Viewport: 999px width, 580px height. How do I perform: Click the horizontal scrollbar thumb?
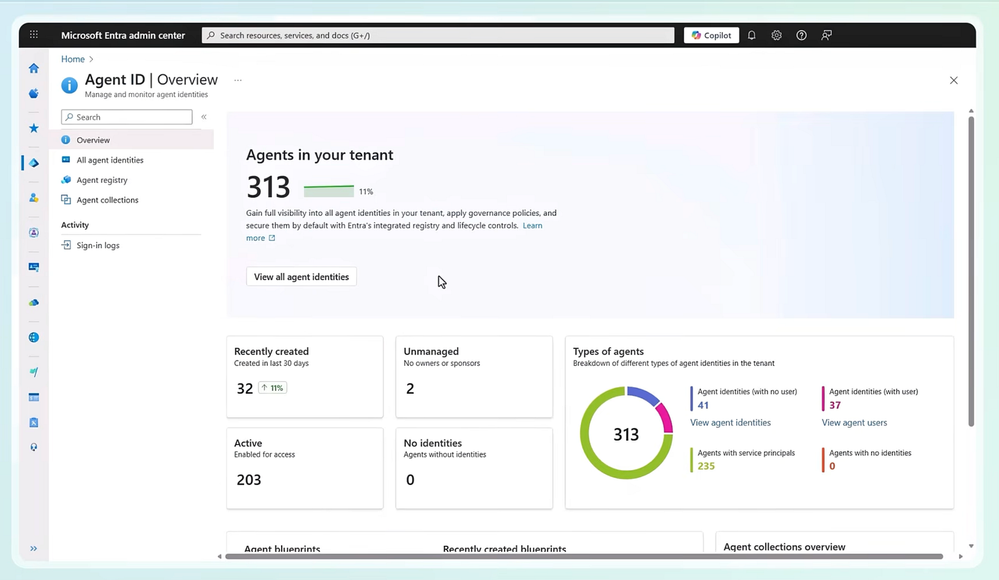click(x=584, y=556)
